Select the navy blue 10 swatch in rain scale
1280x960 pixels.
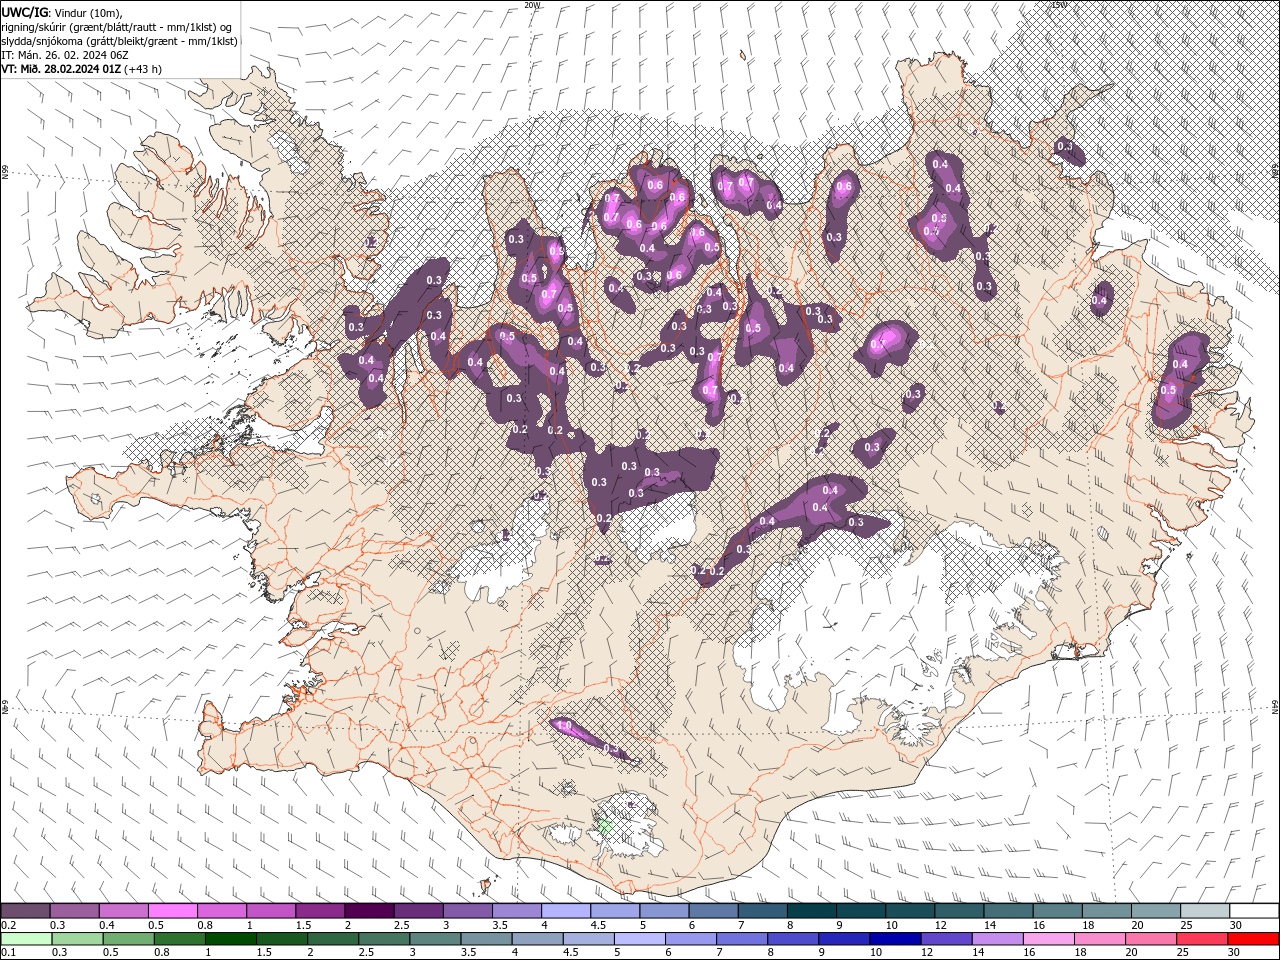click(x=894, y=939)
